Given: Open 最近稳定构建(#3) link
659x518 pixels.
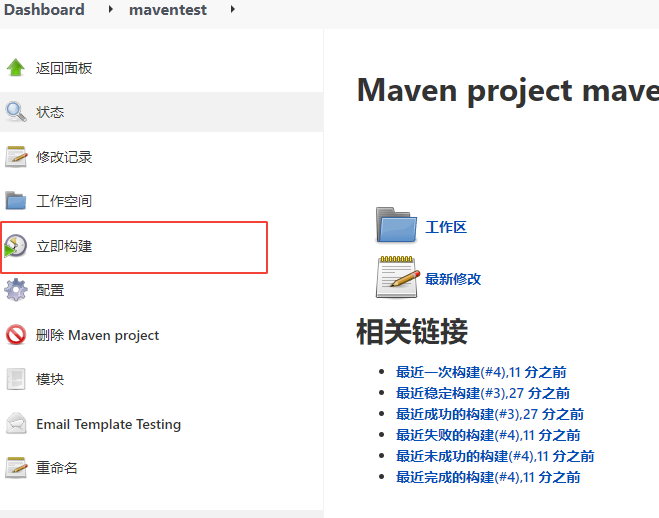Looking at the screenshot, I should (483, 393).
